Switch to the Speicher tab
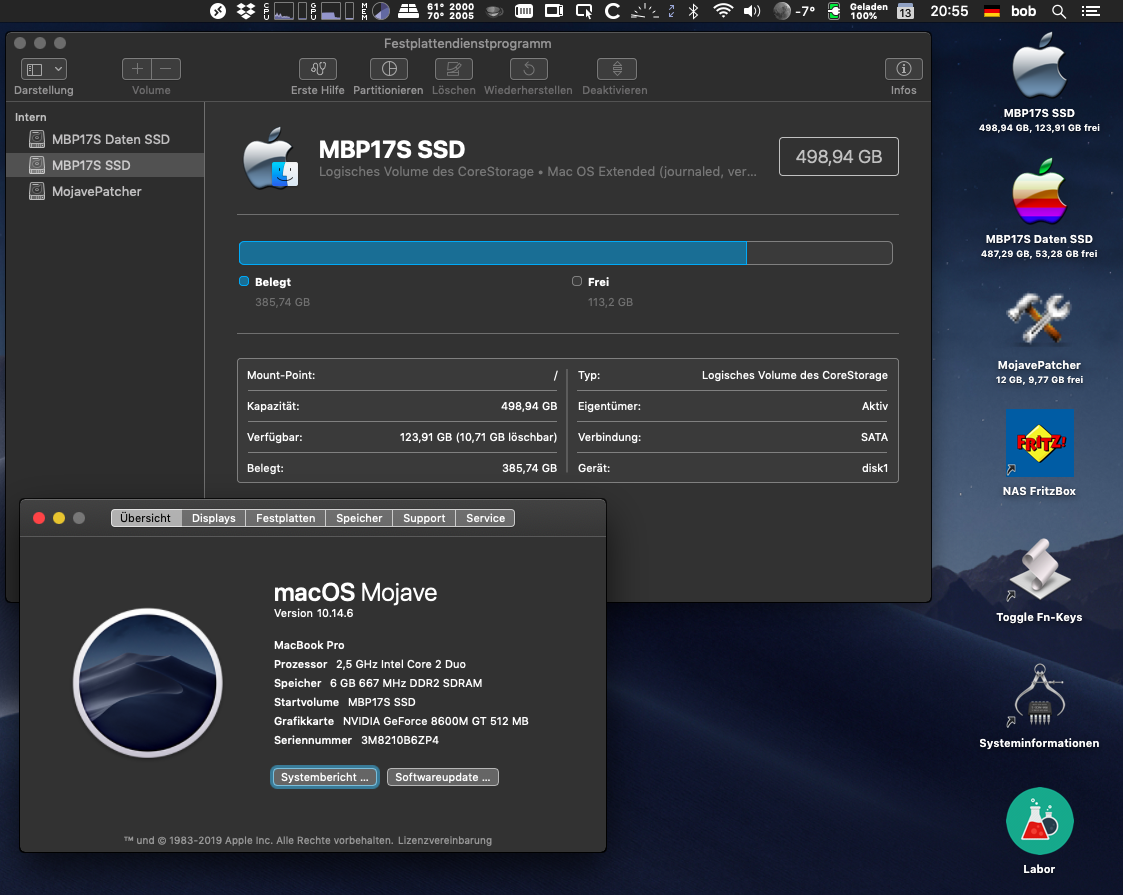The height and width of the screenshot is (895, 1123). point(360,518)
